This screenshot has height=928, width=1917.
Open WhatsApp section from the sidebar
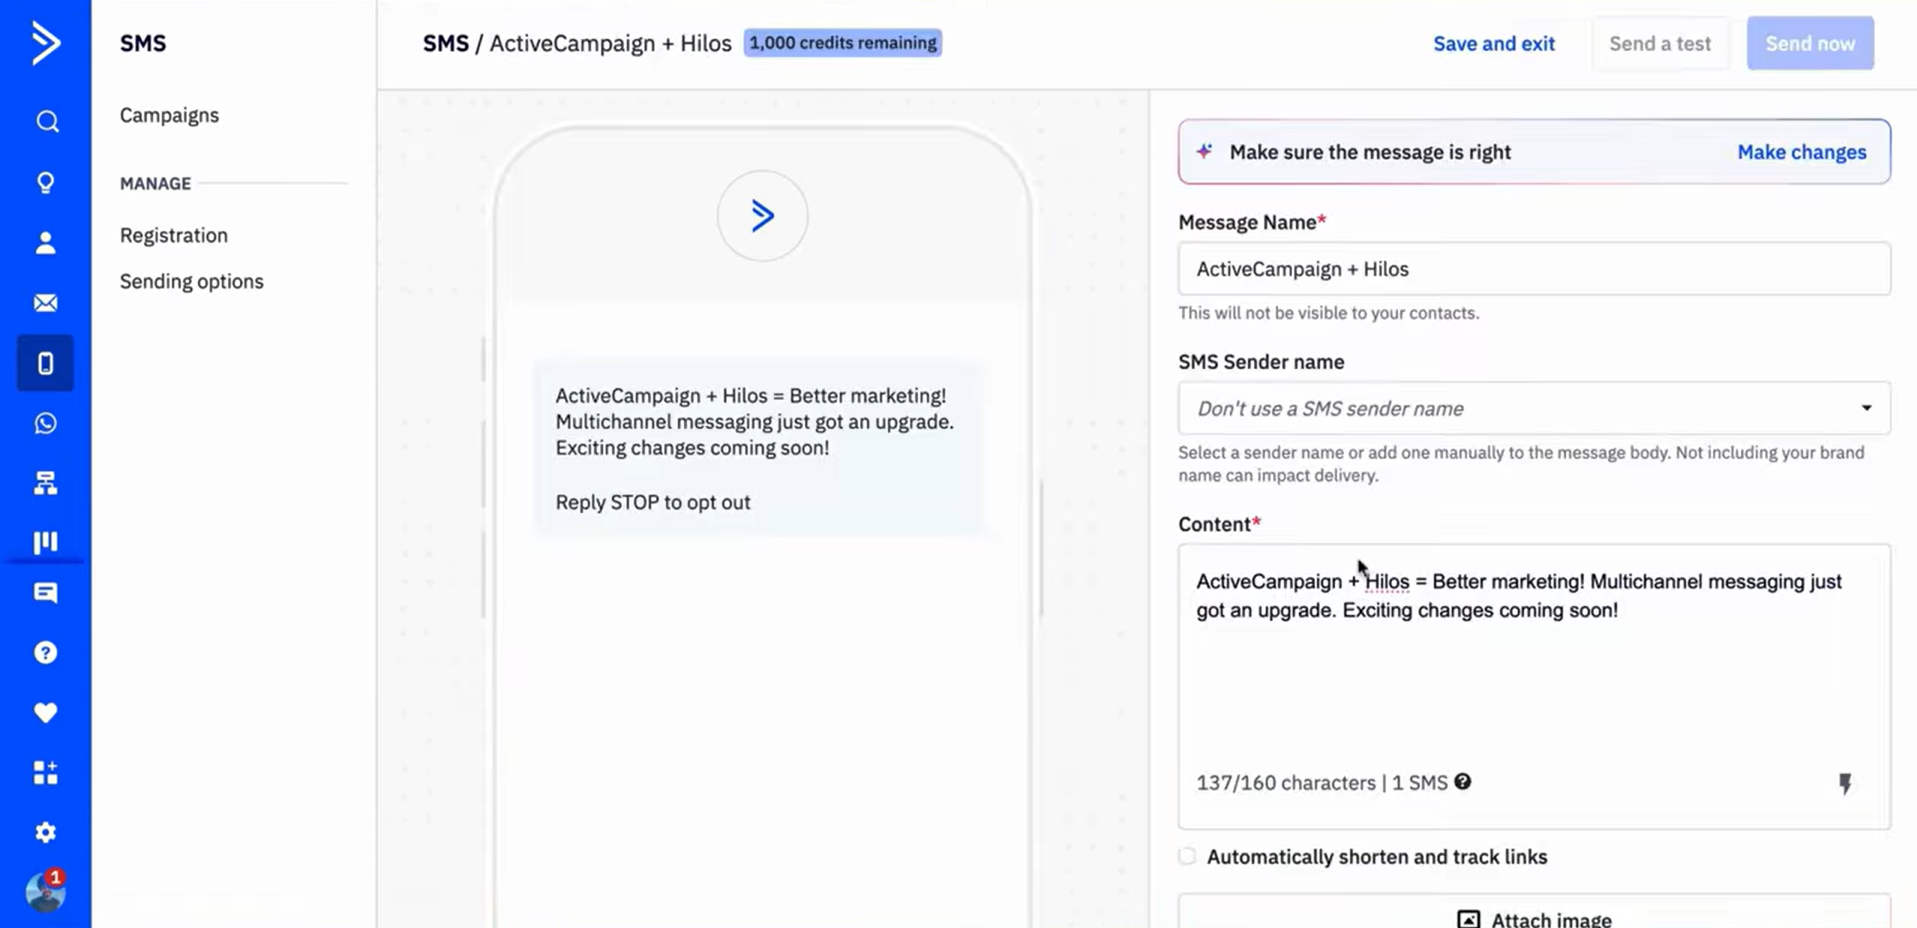click(x=46, y=423)
